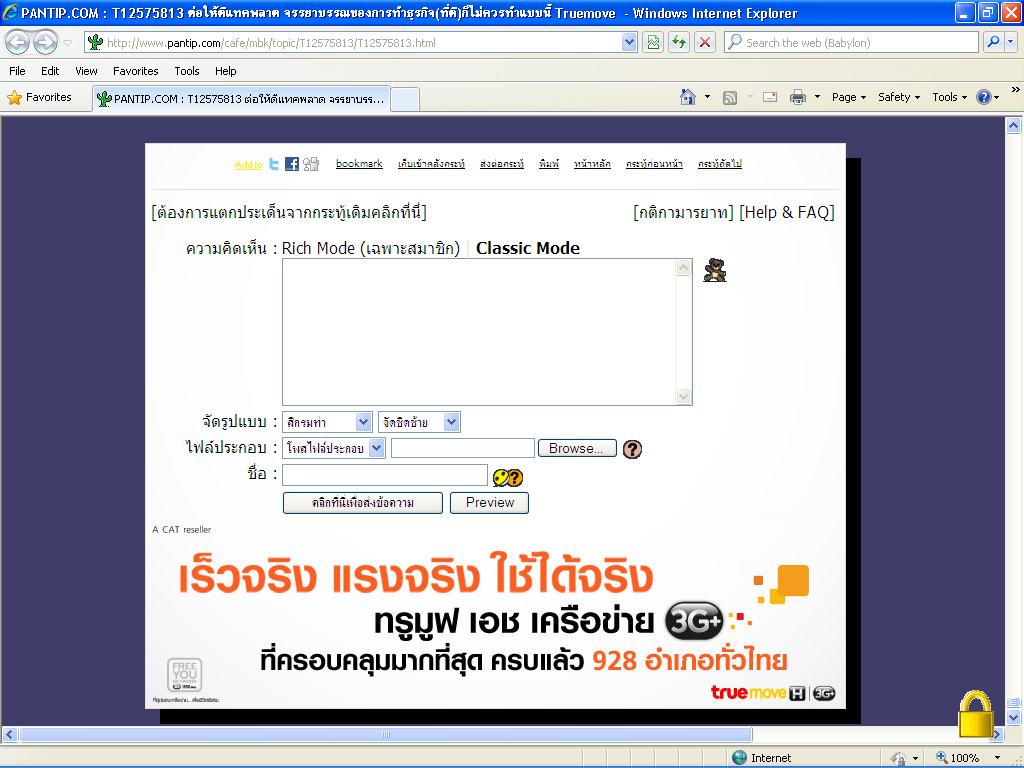The image size is (1024, 768).
Task: Switch to Rich Mode comment editor
Action: (x=370, y=248)
